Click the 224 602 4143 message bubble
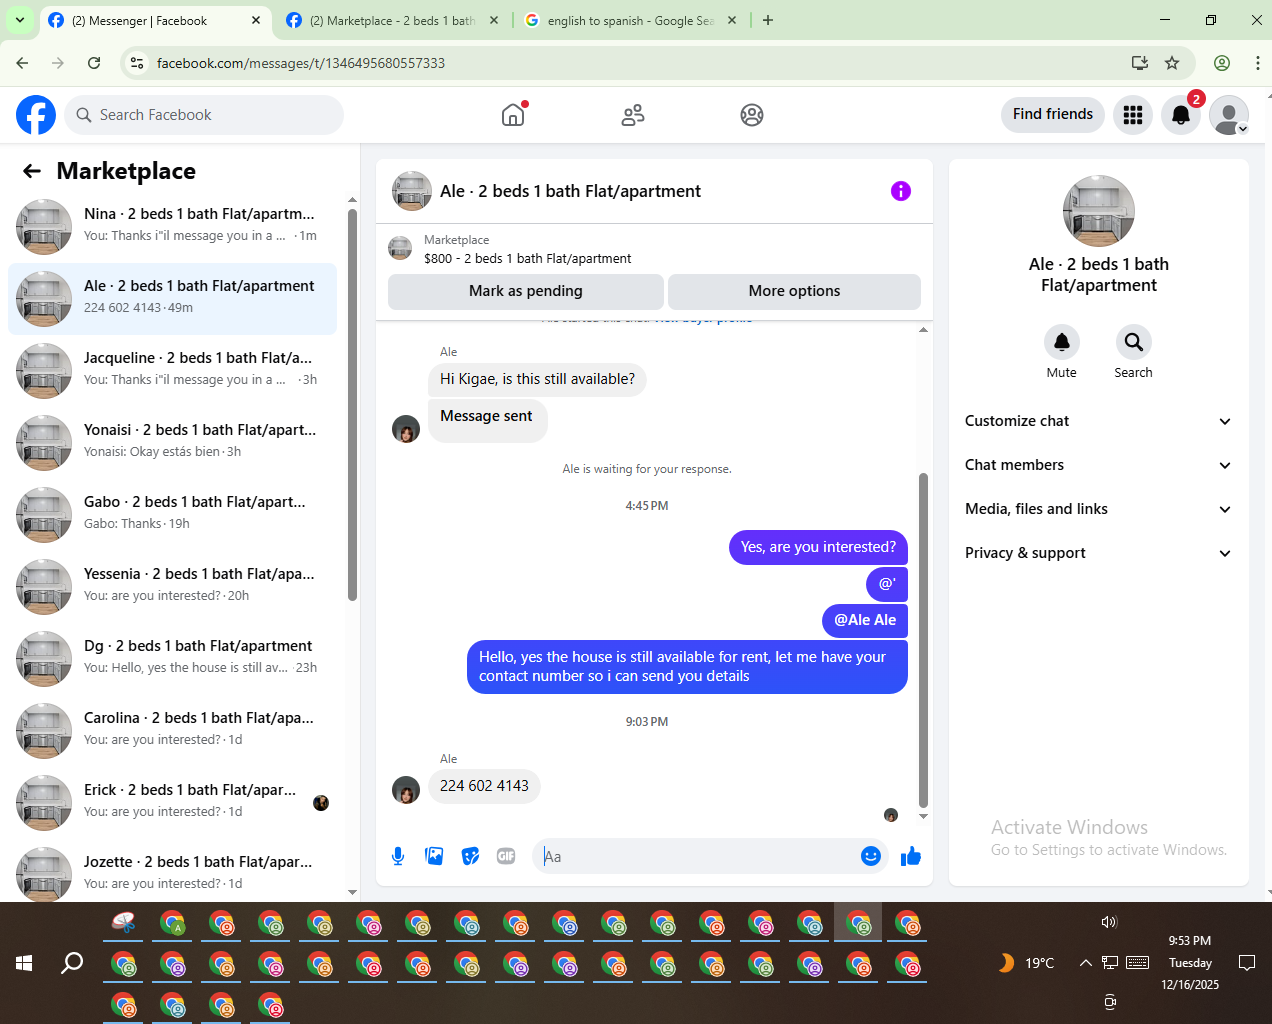1272x1024 pixels. click(x=484, y=786)
